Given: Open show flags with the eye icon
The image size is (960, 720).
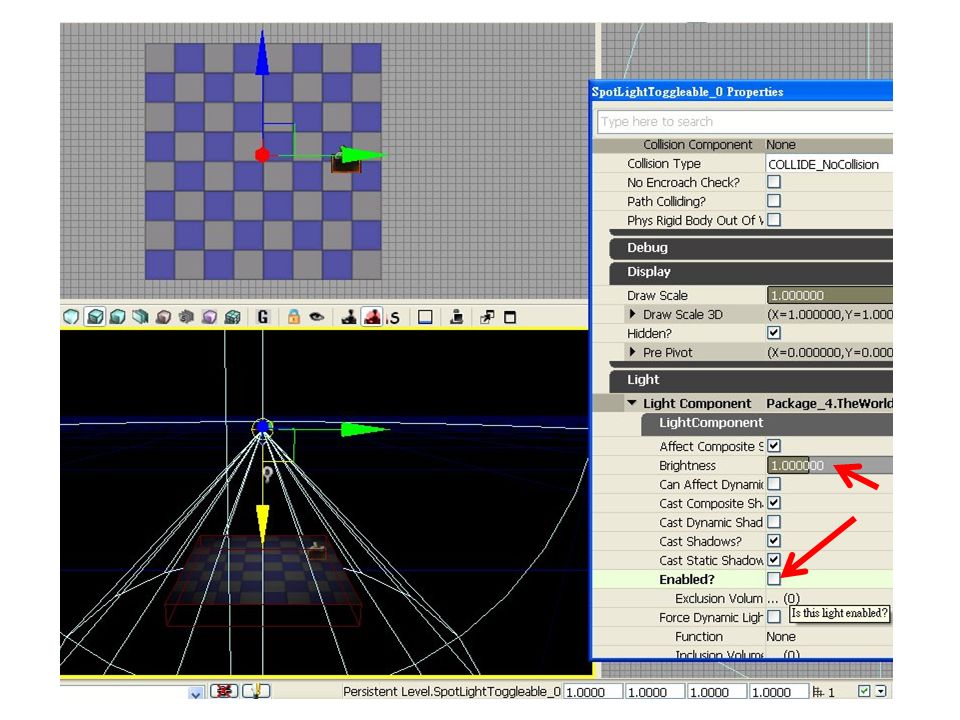Looking at the screenshot, I should coord(317,317).
